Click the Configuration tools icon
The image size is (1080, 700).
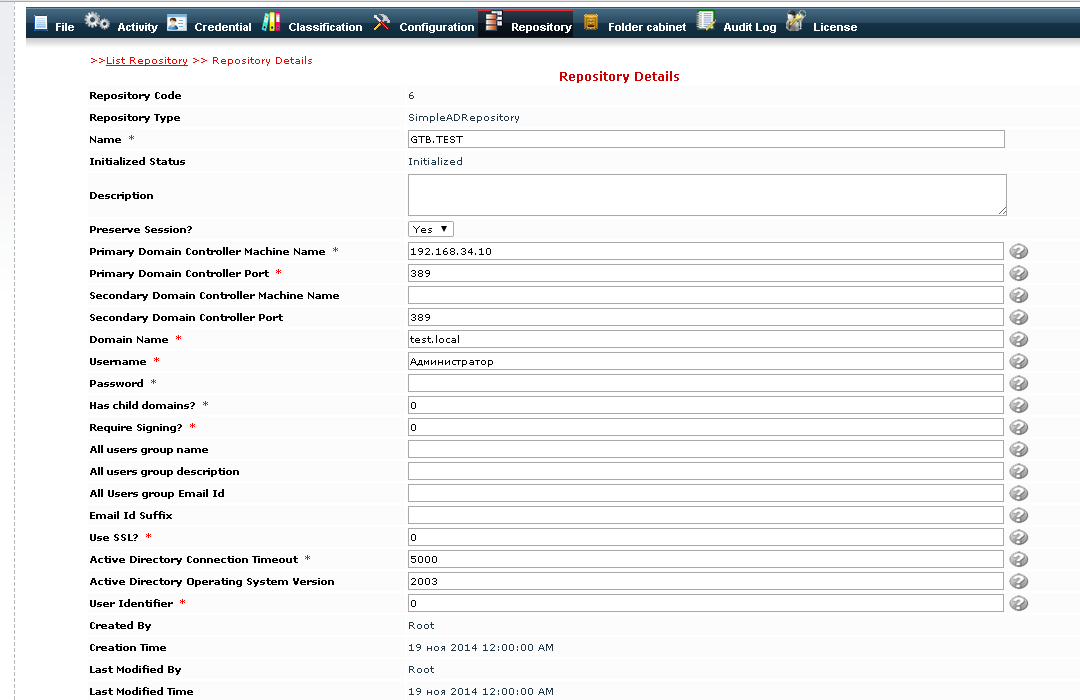tap(382, 23)
